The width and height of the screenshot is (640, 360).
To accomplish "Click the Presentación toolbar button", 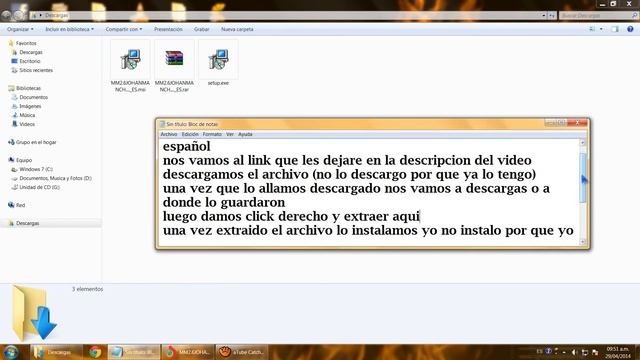I will [168, 29].
